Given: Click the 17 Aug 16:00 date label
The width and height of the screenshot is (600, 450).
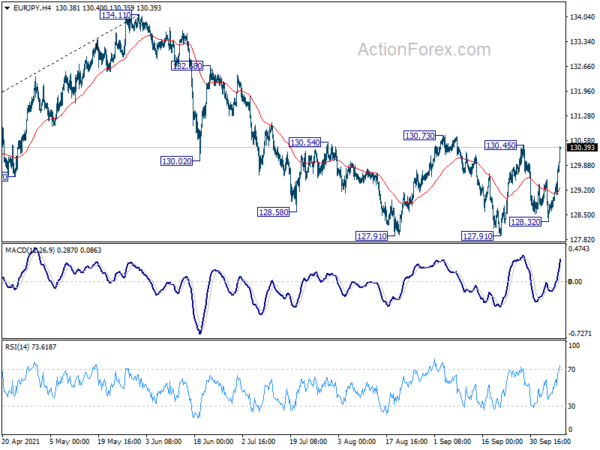Looking at the screenshot, I should [x=406, y=441].
